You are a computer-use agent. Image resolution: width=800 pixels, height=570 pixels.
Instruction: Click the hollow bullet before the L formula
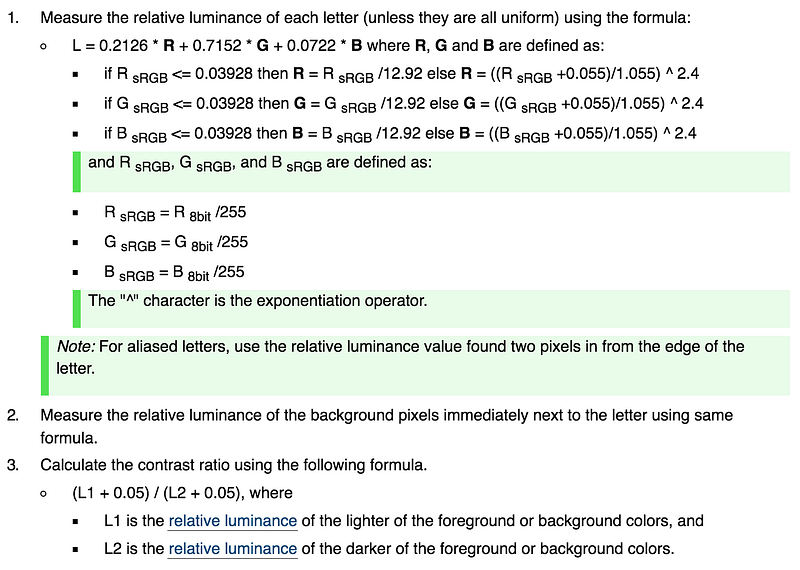coord(43,46)
